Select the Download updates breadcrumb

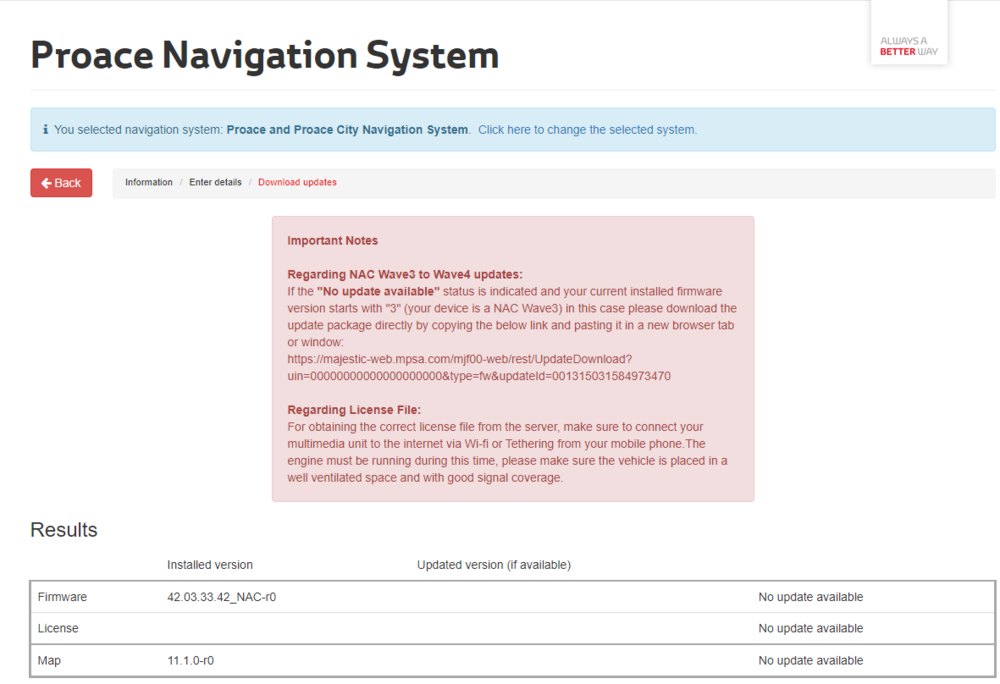297,182
